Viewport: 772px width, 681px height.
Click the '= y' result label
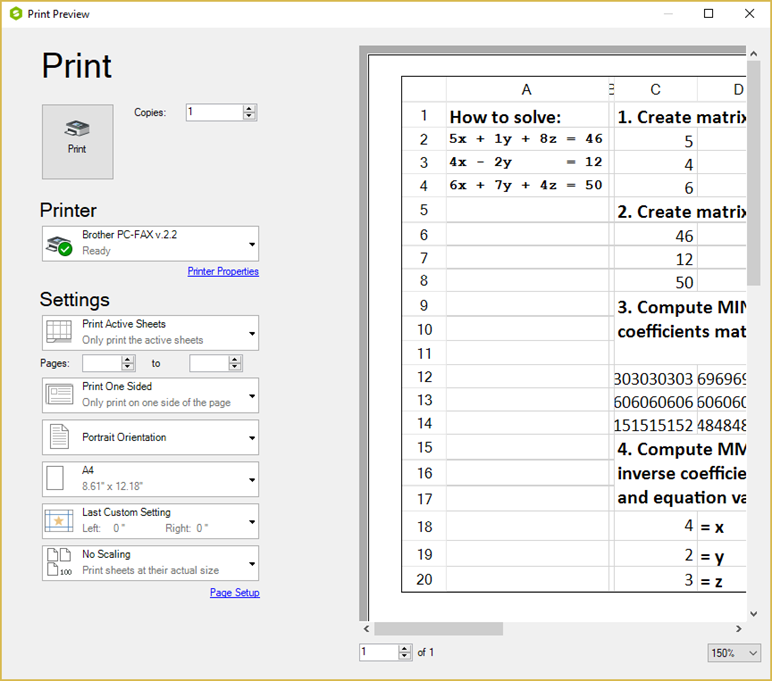712,557
